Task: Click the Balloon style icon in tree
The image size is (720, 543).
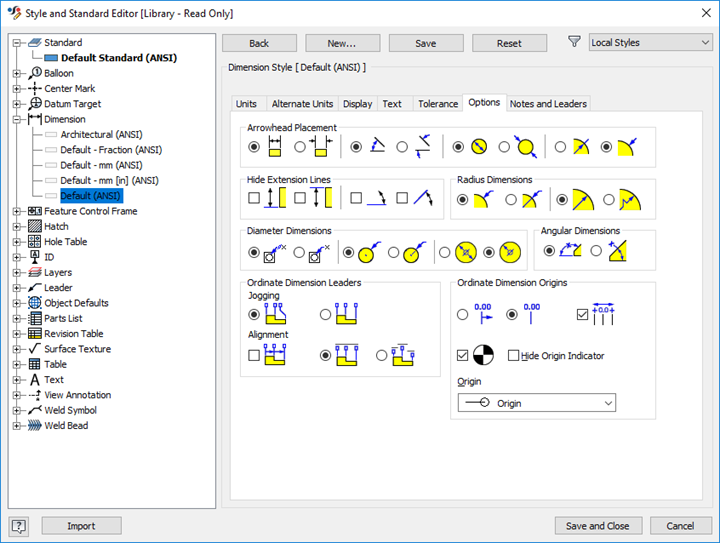Action: (35, 73)
